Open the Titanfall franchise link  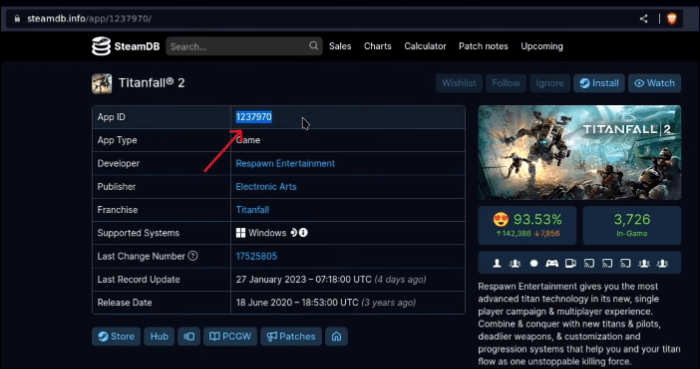[252, 210]
